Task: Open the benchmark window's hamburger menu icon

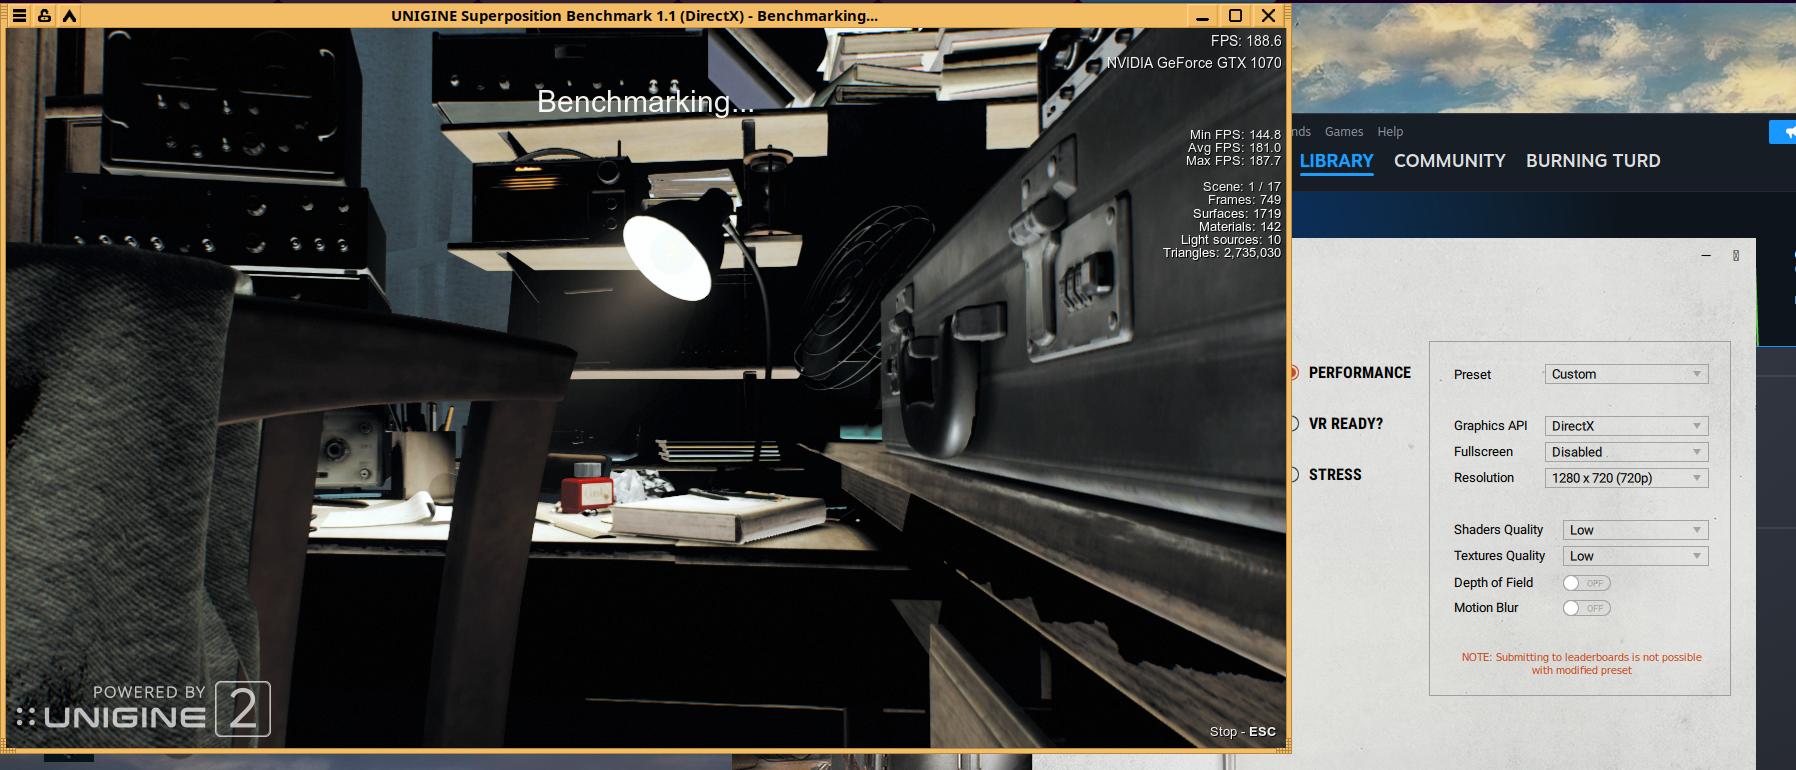Action: [19, 16]
